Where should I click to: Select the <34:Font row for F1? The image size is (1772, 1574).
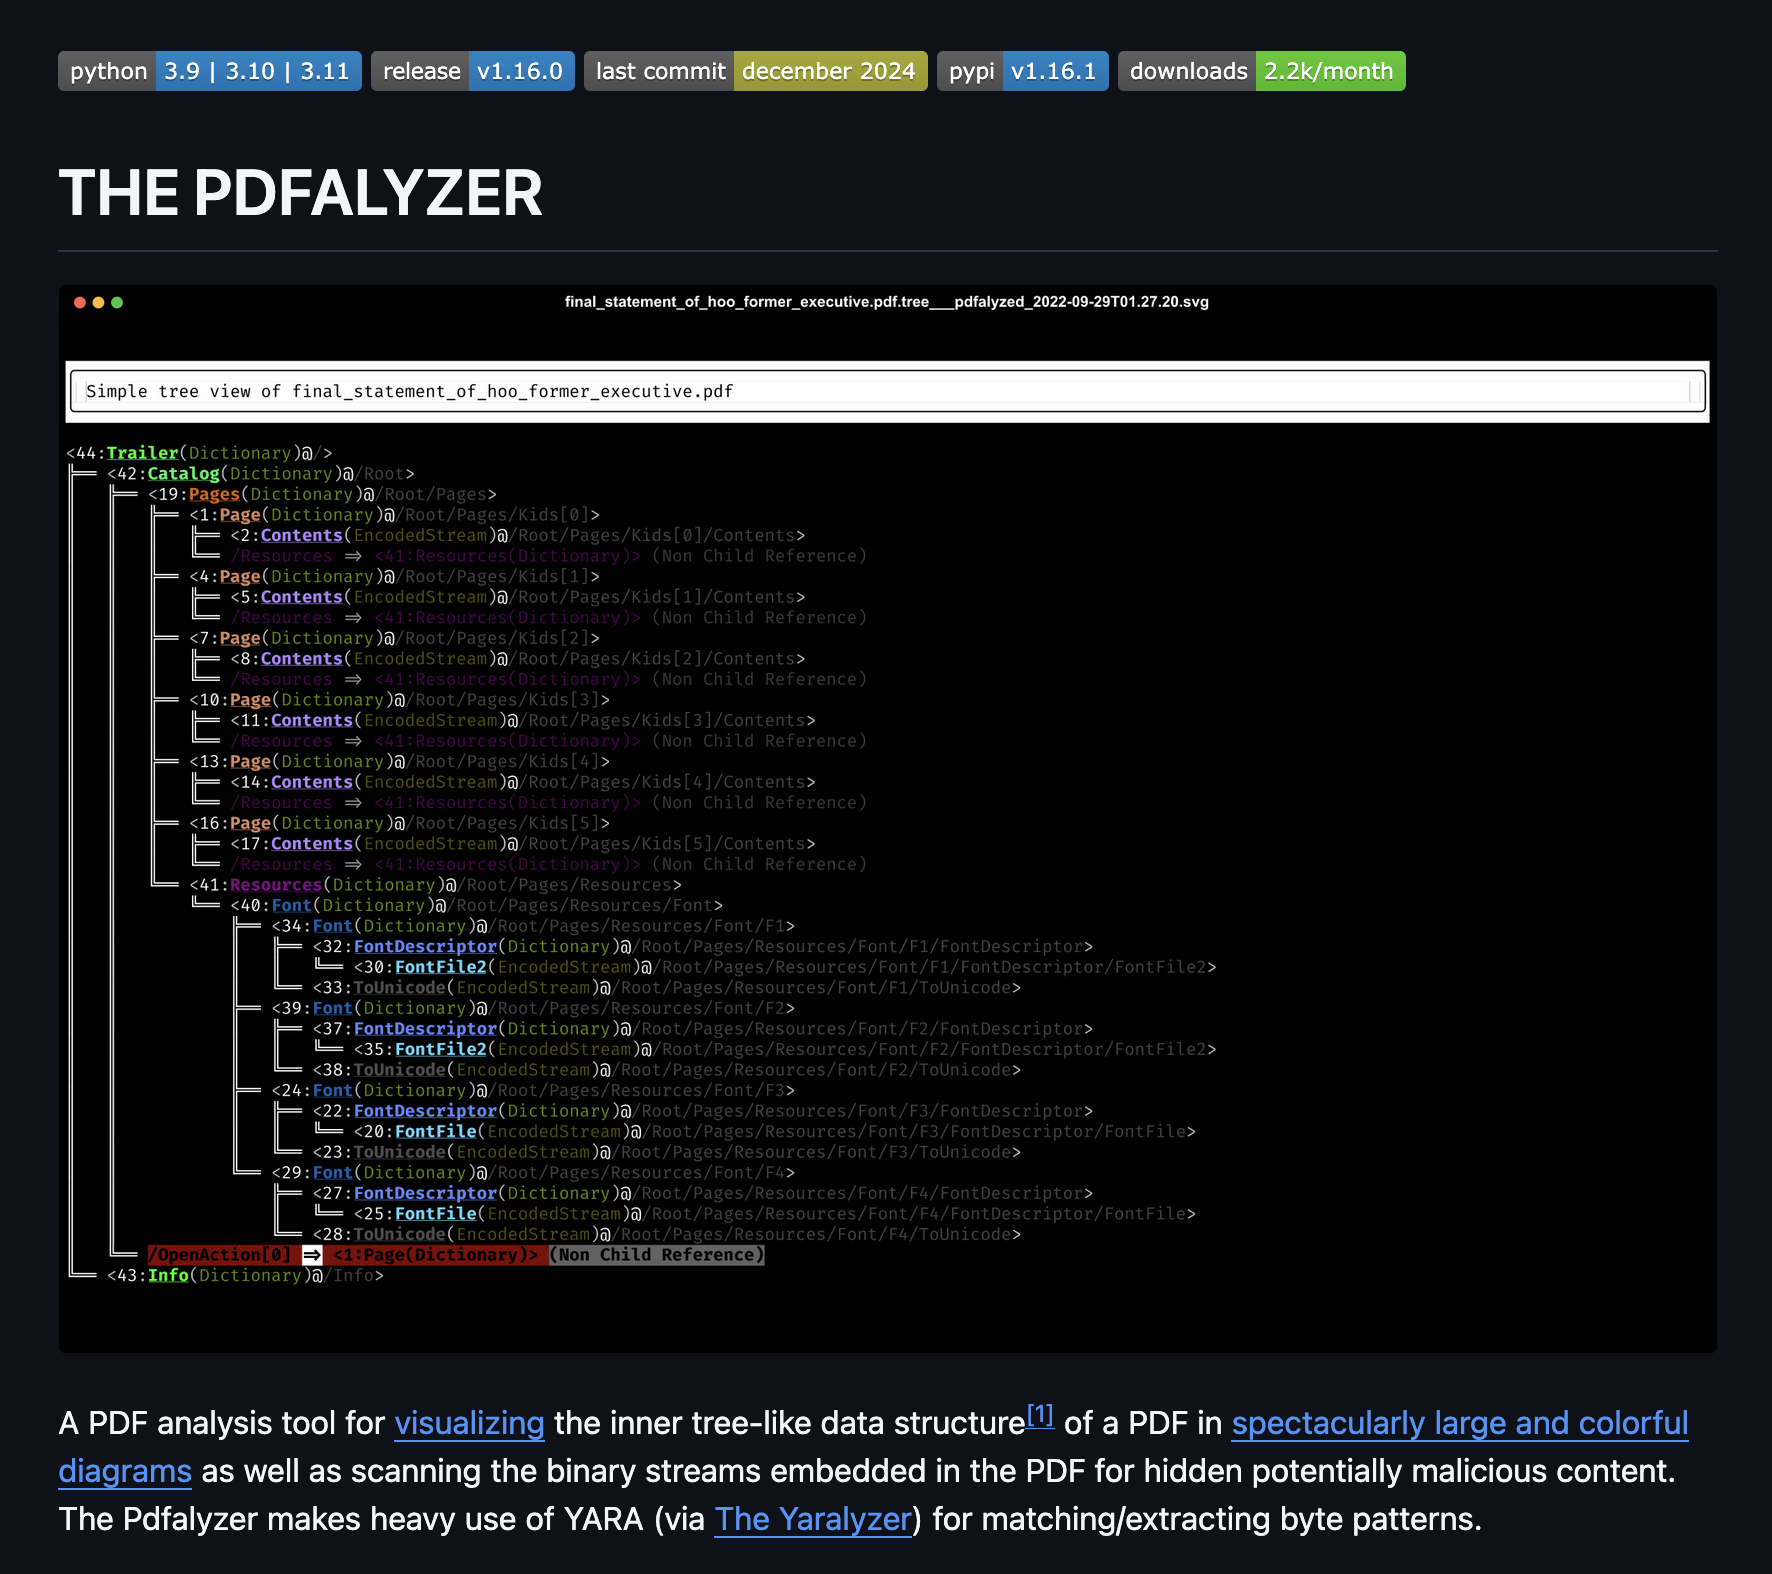click(534, 926)
